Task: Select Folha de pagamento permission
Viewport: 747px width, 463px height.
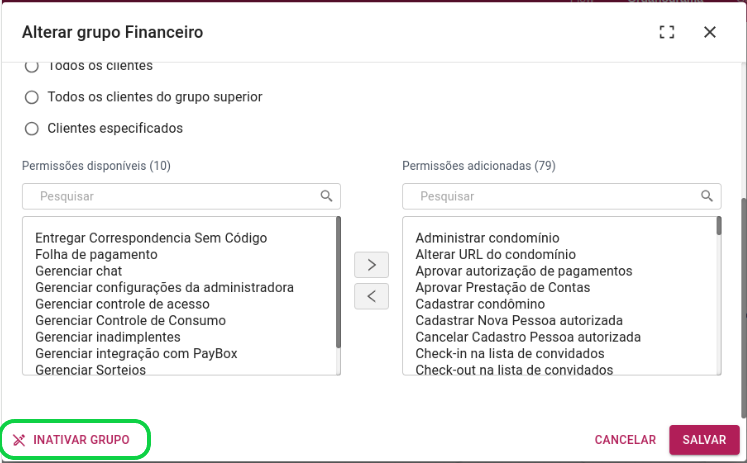Action: tap(96, 254)
